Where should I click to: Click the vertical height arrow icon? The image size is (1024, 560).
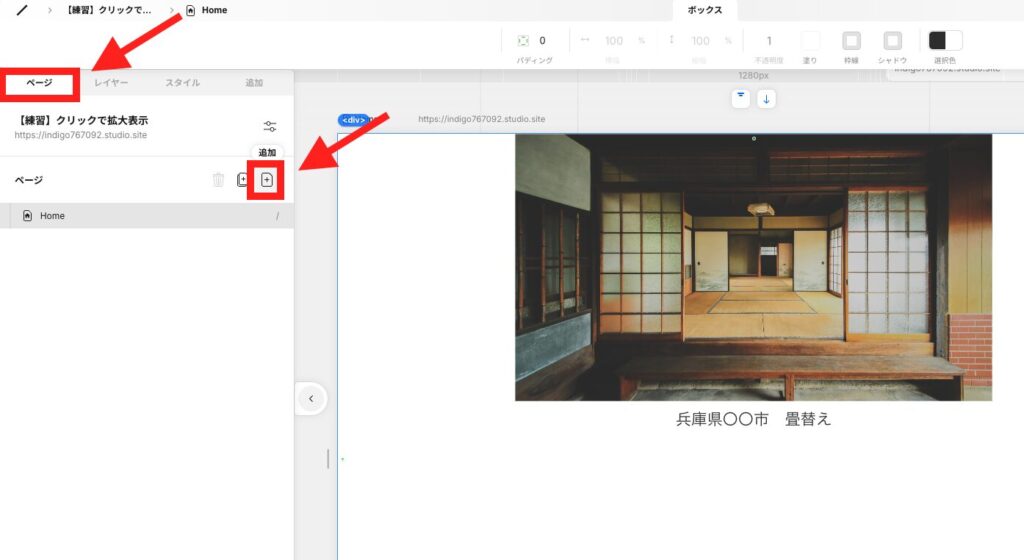(x=671, y=40)
